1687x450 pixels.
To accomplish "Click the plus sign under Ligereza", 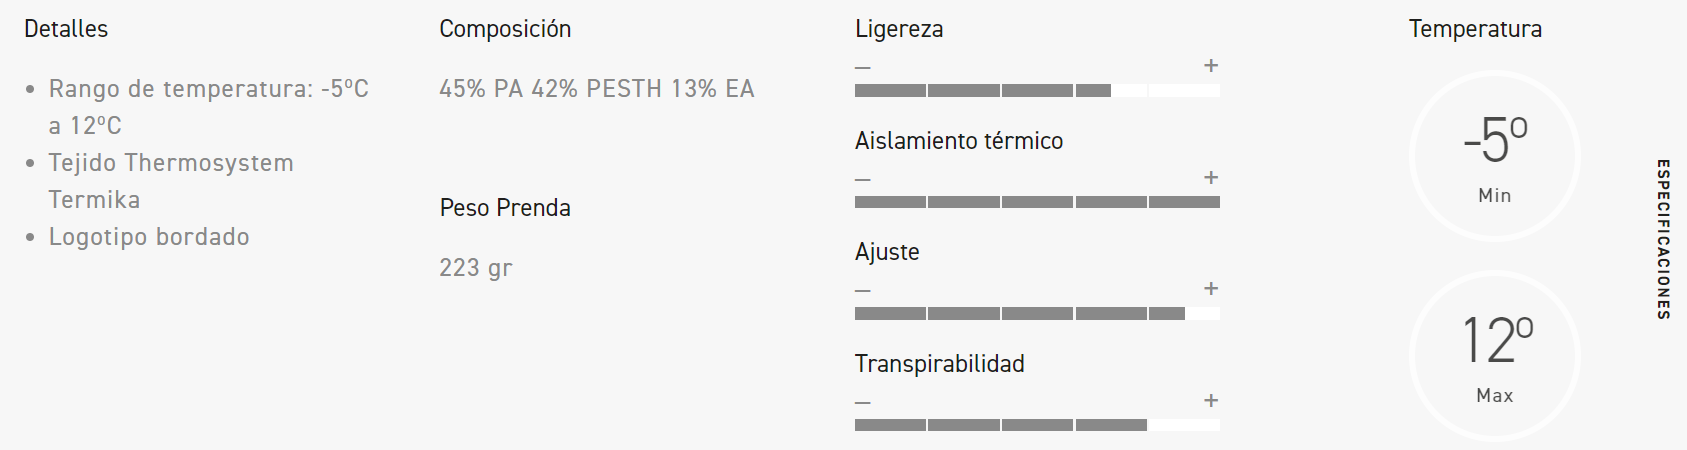I will click(x=1211, y=66).
